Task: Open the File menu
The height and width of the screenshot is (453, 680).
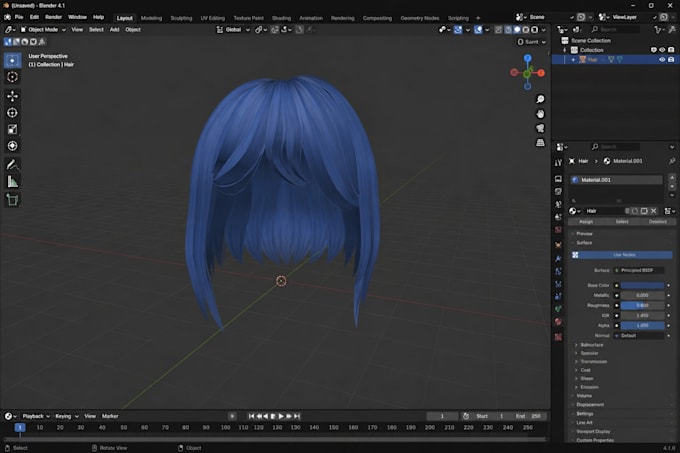Action: click(19, 17)
